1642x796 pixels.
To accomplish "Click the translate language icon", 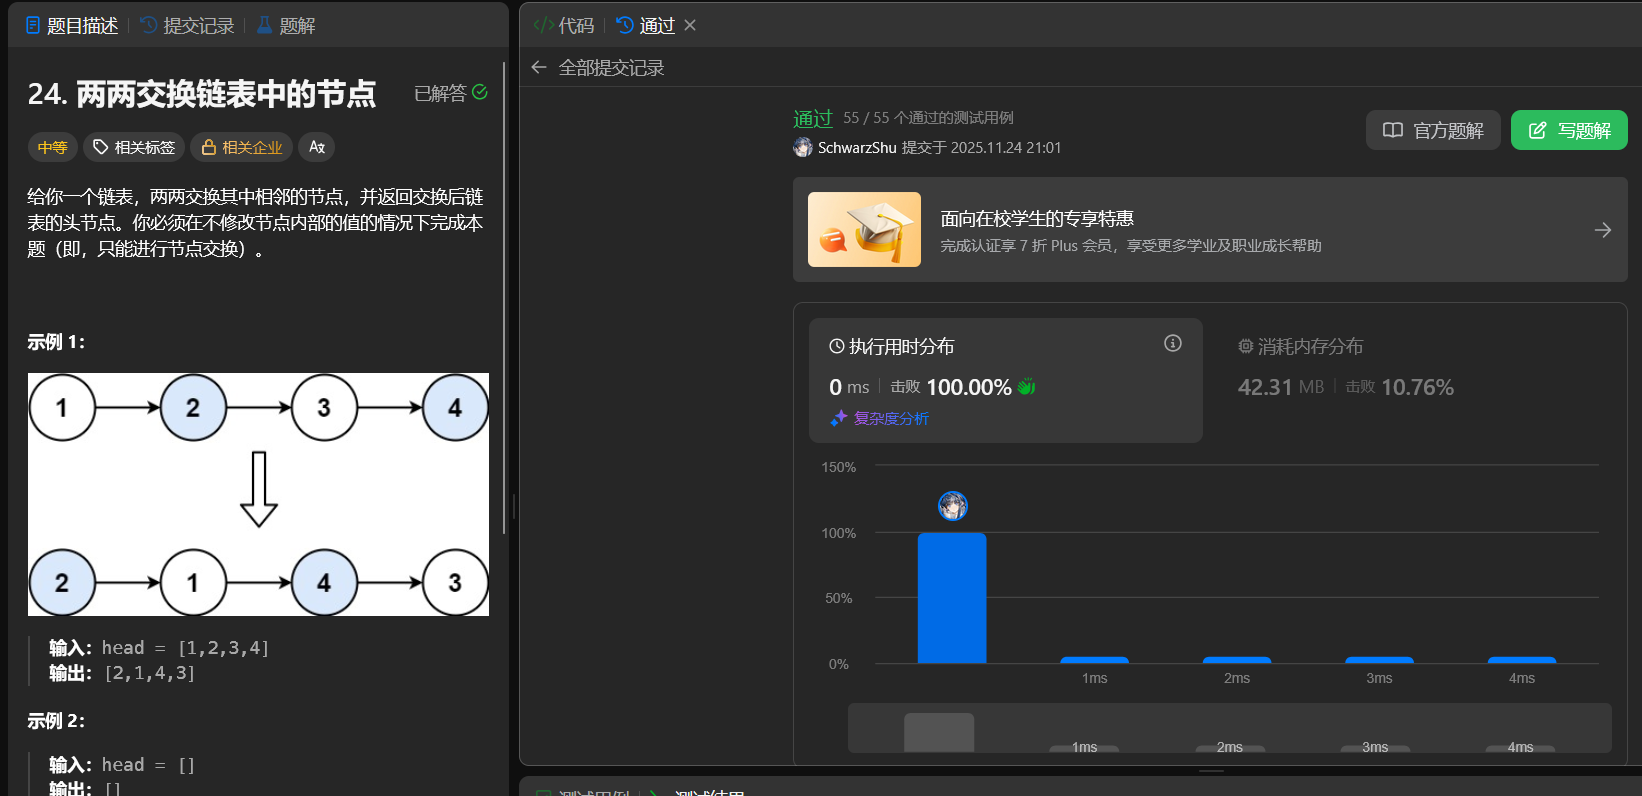I will (316, 147).
